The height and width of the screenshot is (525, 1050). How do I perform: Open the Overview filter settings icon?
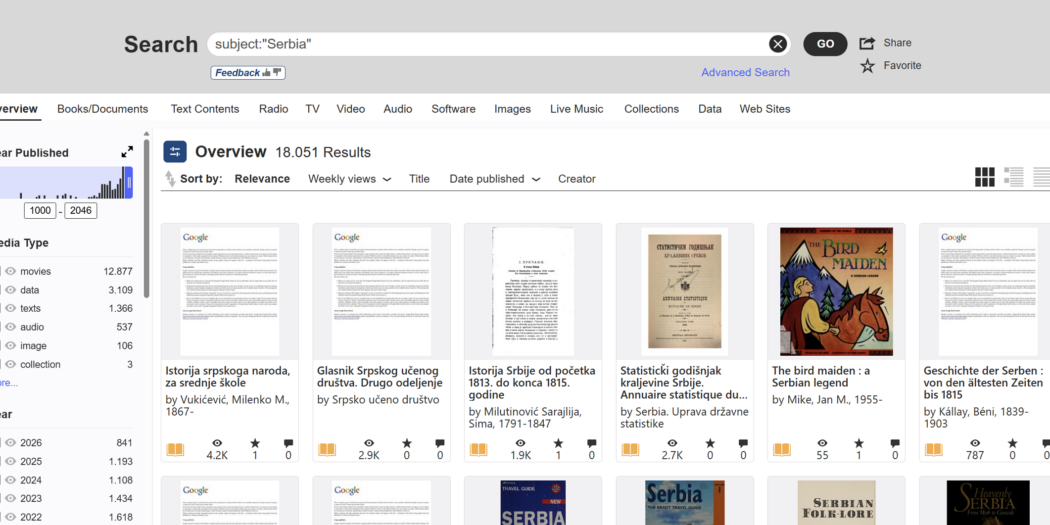pyautogui.click(x=175, y=152)
